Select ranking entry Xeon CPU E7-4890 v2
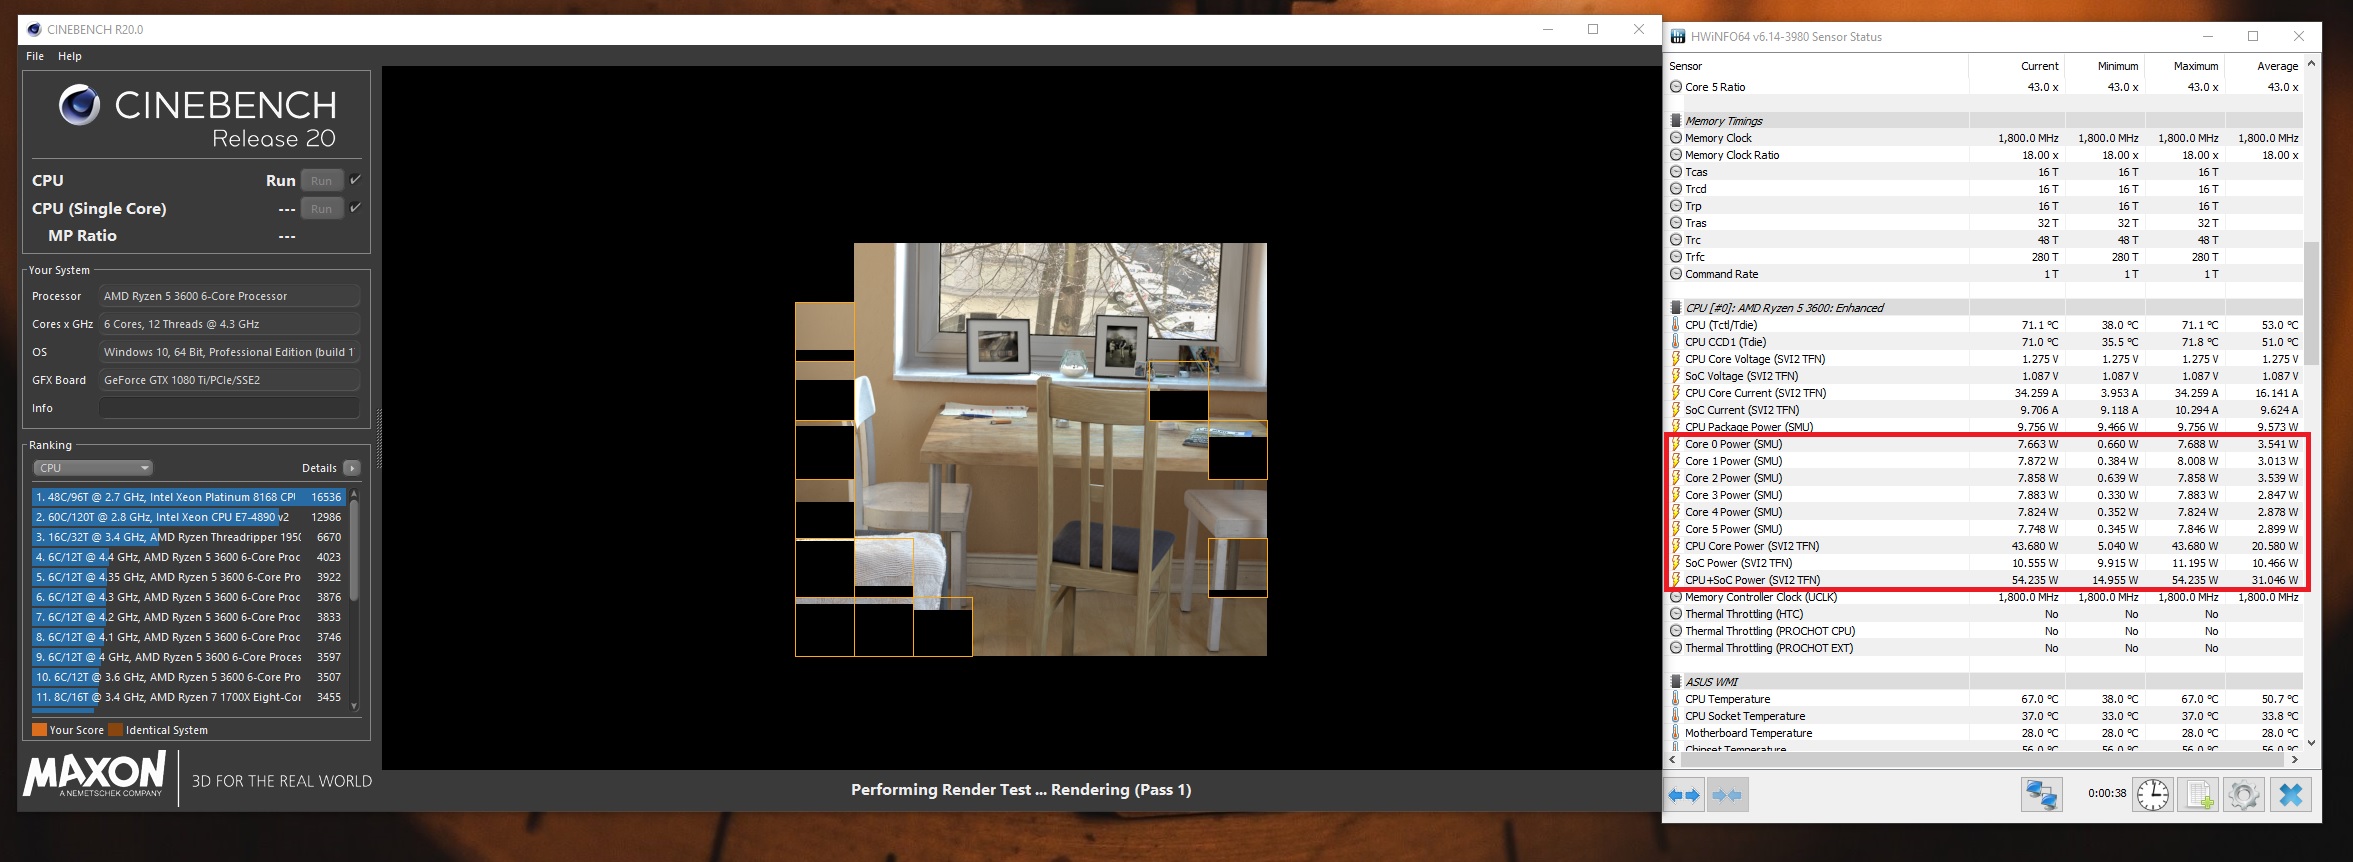Screen dimensions: 2353x862 188,517
